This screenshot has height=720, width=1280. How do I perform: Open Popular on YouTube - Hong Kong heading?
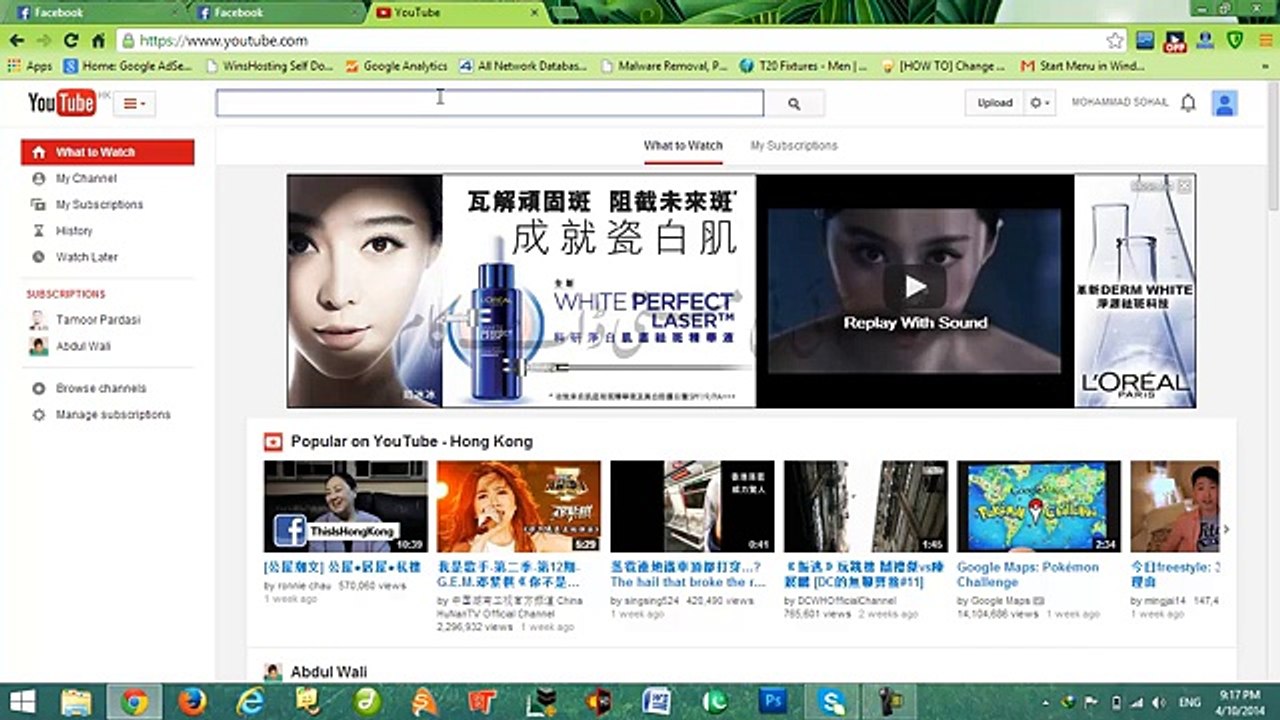412,442
